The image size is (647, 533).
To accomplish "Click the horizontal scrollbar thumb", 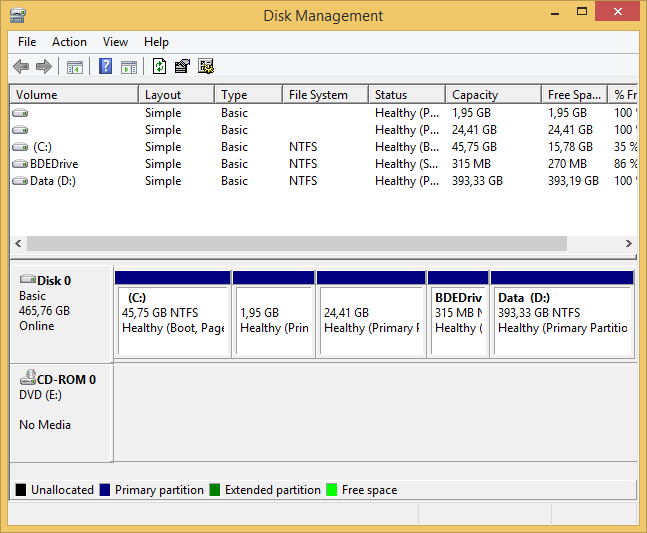I will [x=297, y=243].
